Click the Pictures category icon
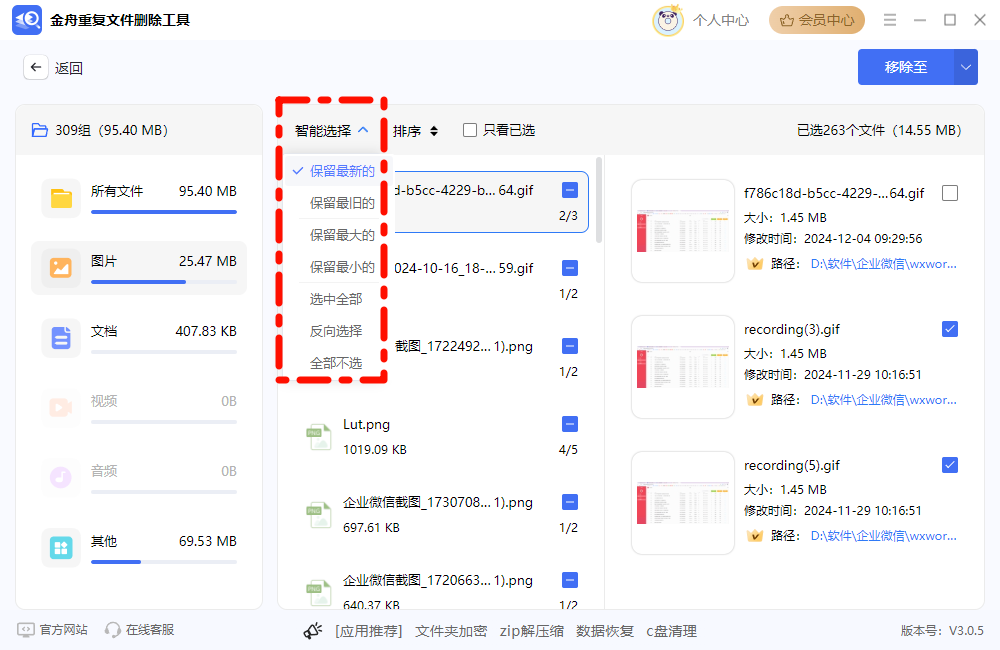The width and height of the screenshot is (1000, 650). tap(61, 268)
